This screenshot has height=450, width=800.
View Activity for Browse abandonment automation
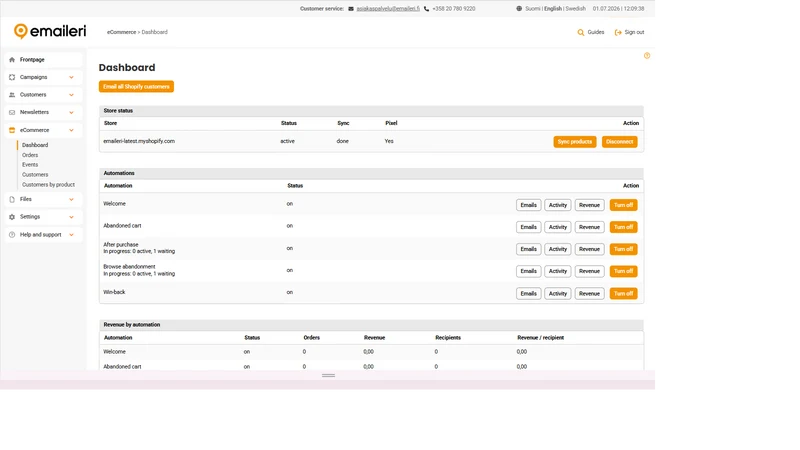(x=557, y=271)
